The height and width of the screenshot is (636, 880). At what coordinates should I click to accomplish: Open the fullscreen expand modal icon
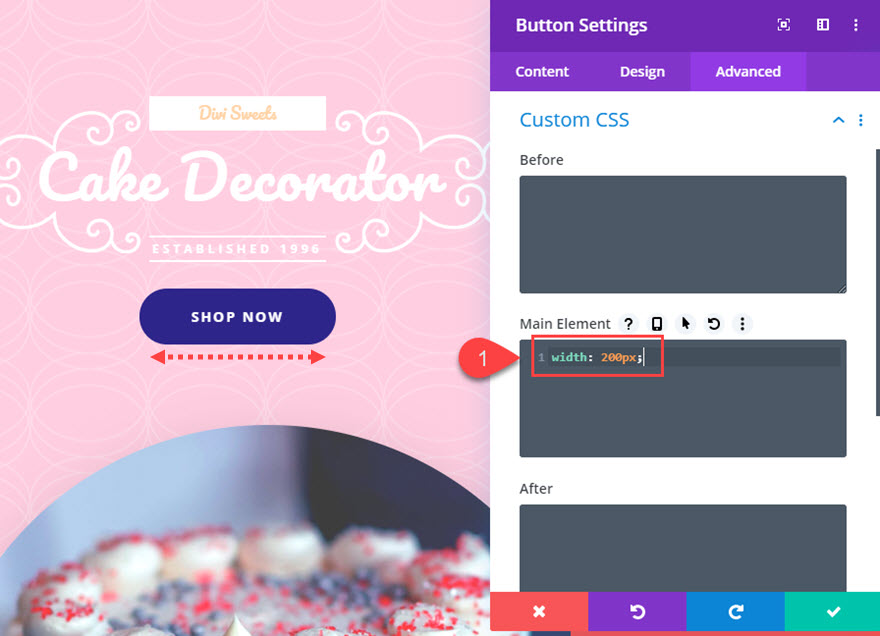(783, 25)
